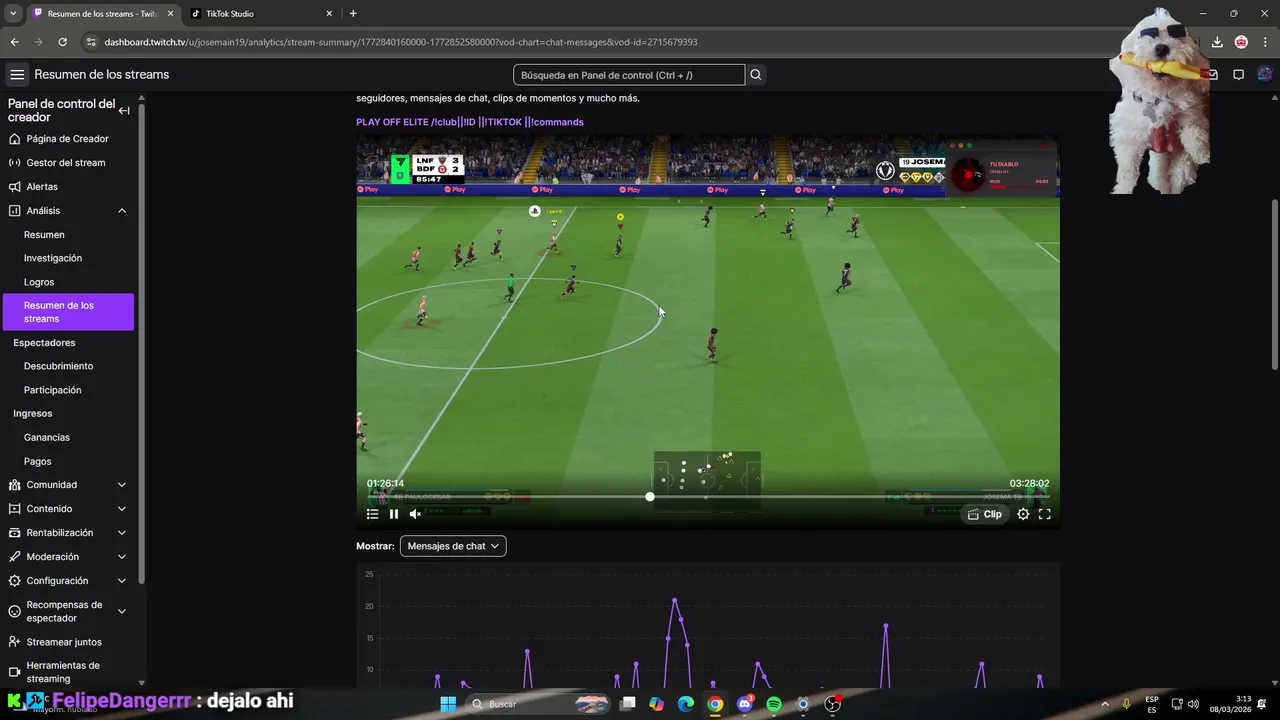Open video player settings gear

tap(1023, 514)
